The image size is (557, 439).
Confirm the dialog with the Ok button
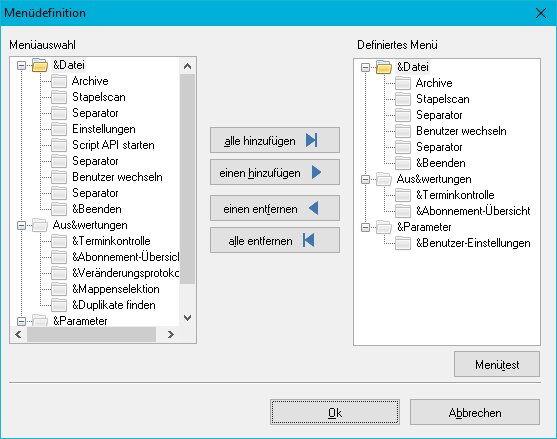(335, 412)
